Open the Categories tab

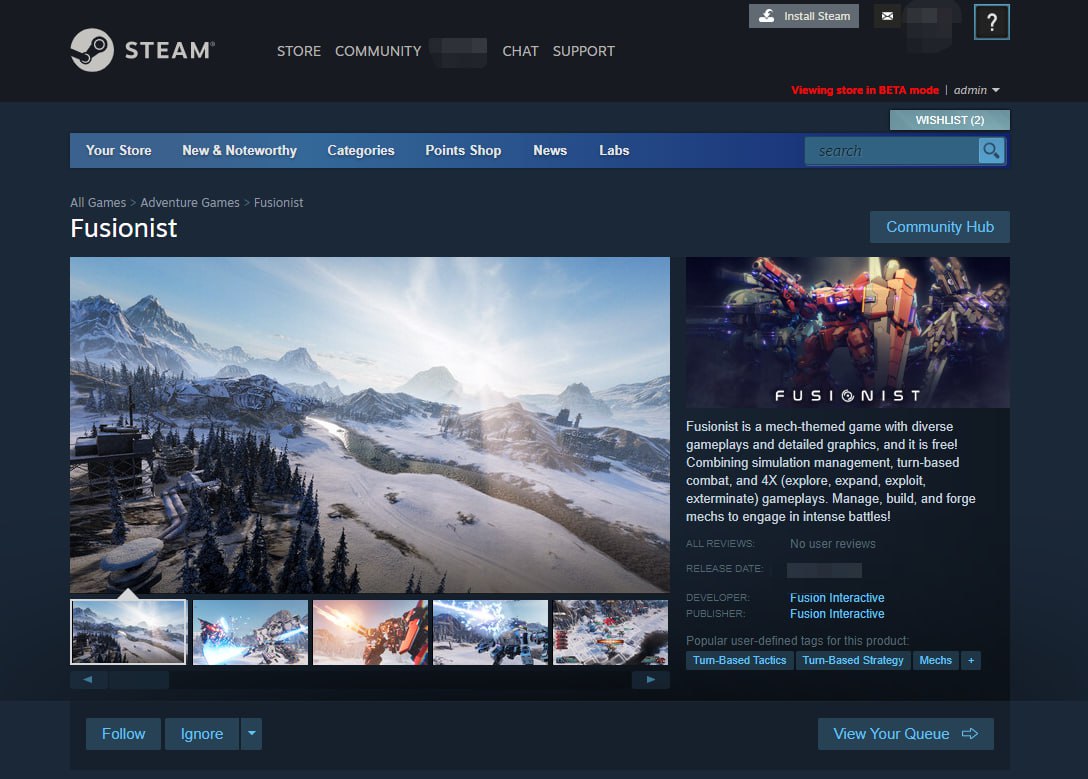click(361, 151)
